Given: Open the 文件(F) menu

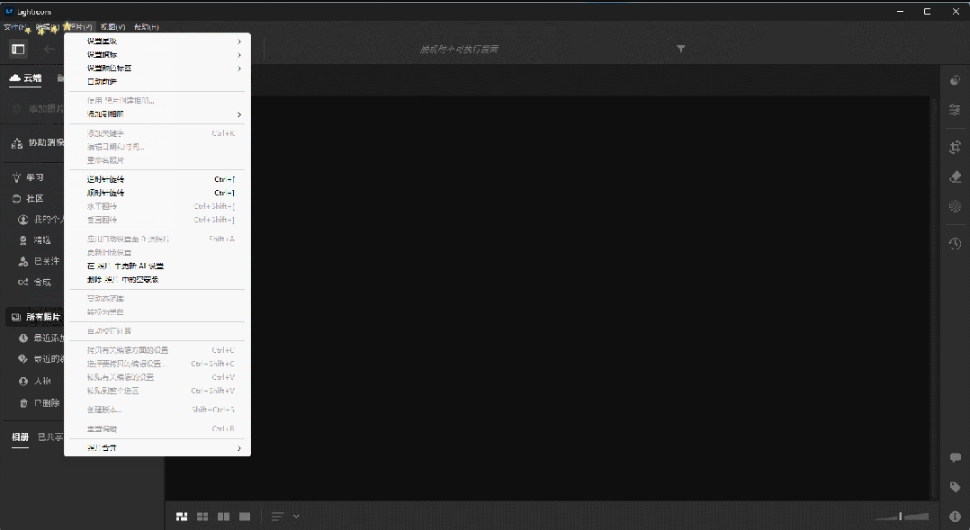Looking at the screenshot, I should pos(14,27).
